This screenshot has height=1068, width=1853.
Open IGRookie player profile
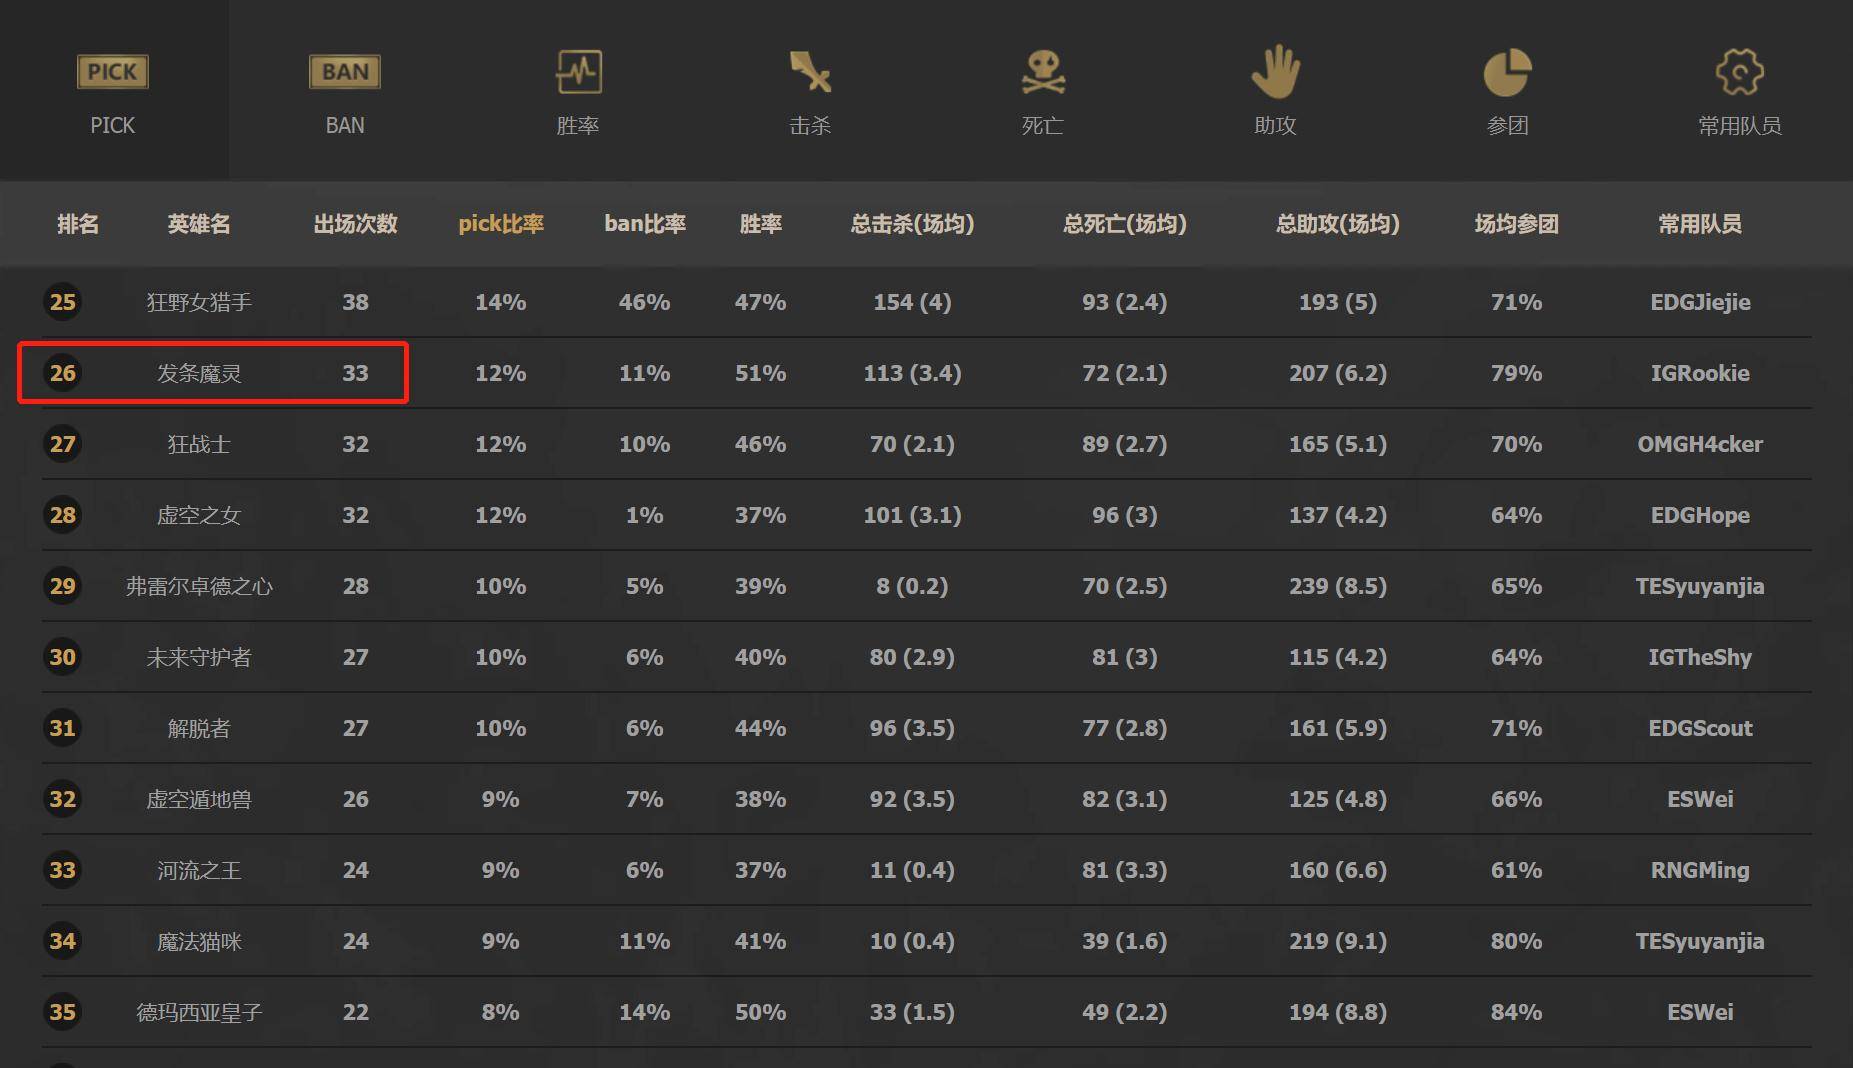(x=1700, y=373)
